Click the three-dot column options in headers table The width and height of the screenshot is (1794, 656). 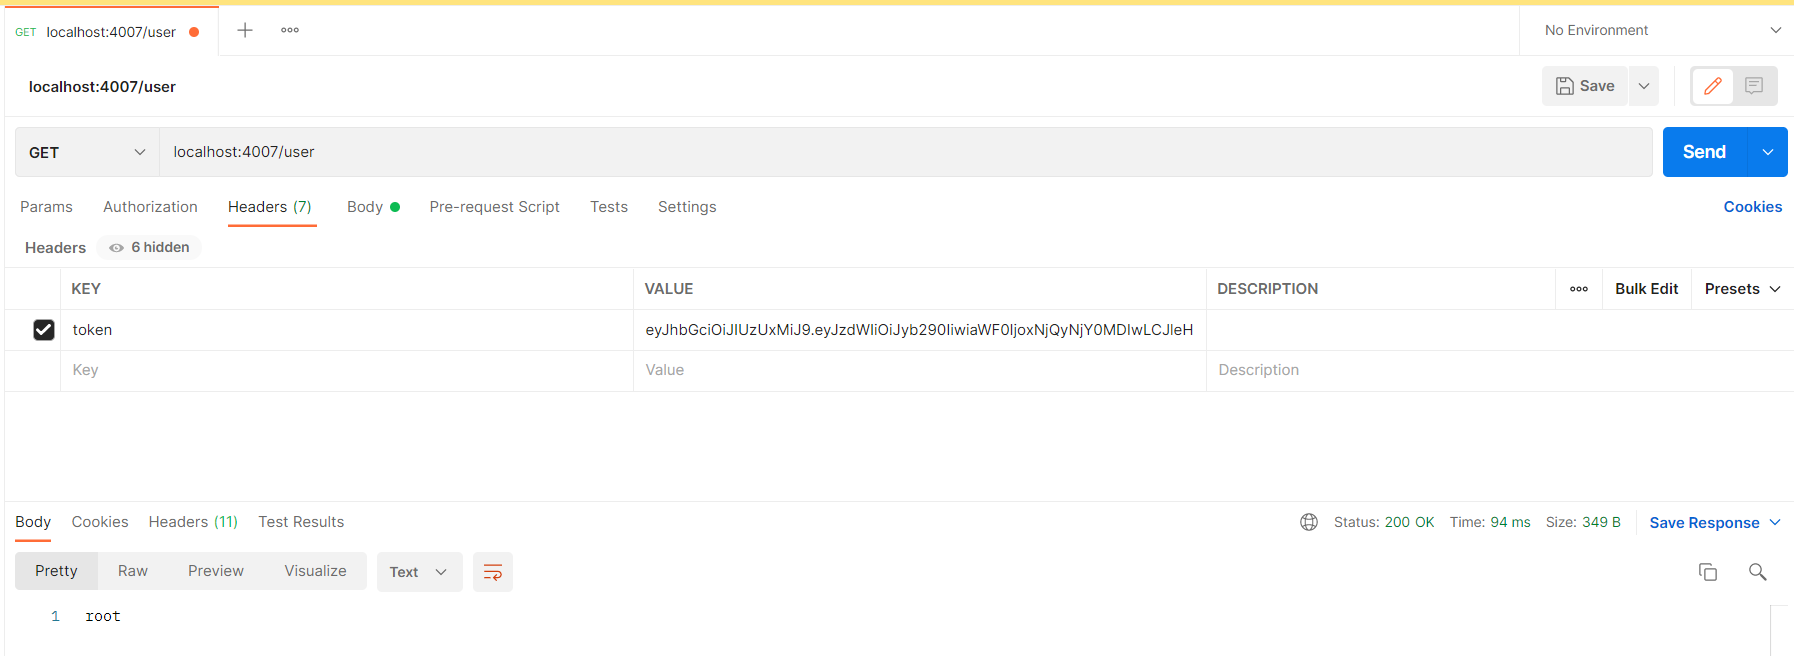[1579, 289]
